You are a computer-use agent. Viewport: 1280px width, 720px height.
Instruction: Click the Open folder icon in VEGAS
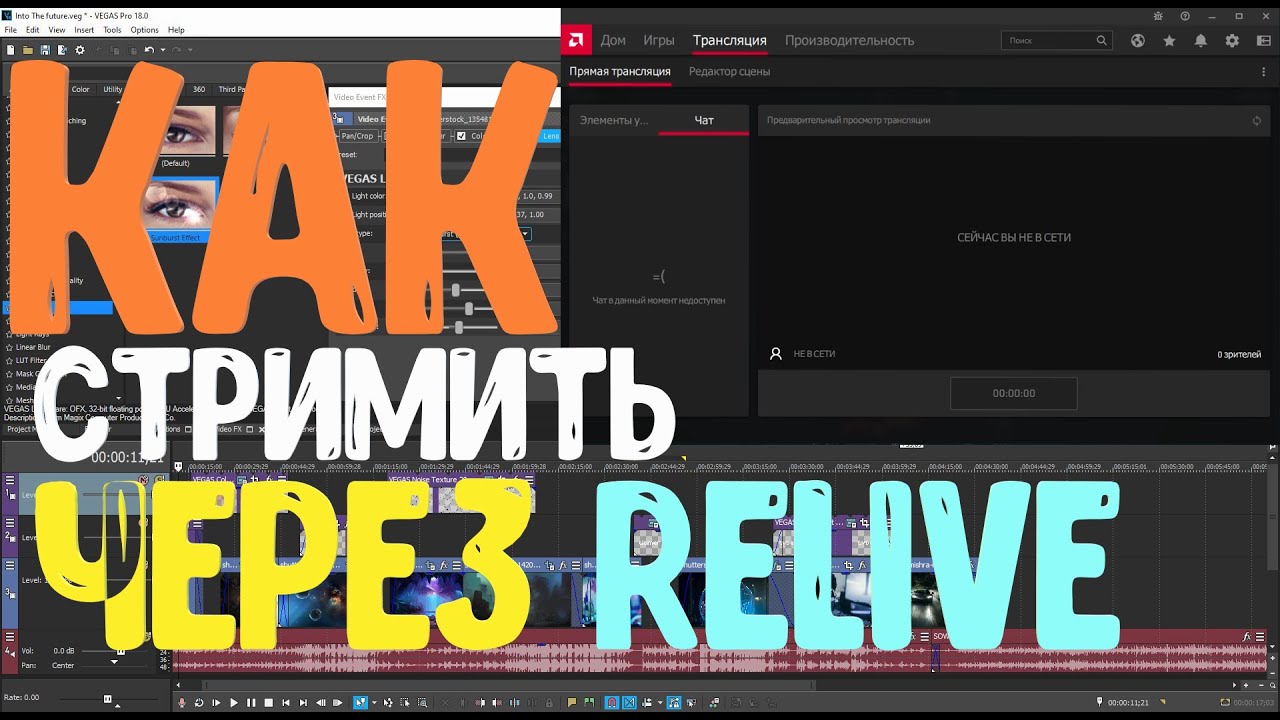pos(28,50)
